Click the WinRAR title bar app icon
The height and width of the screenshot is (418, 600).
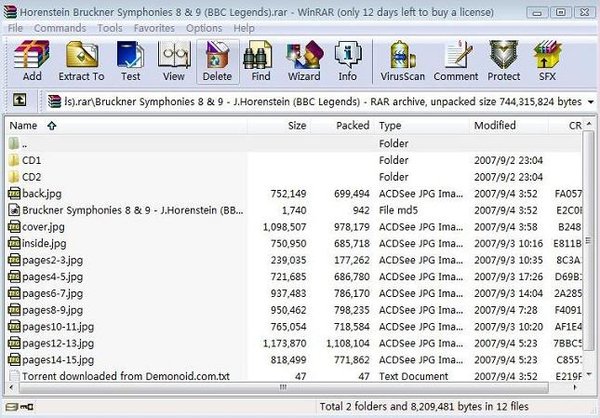point(10,12)
